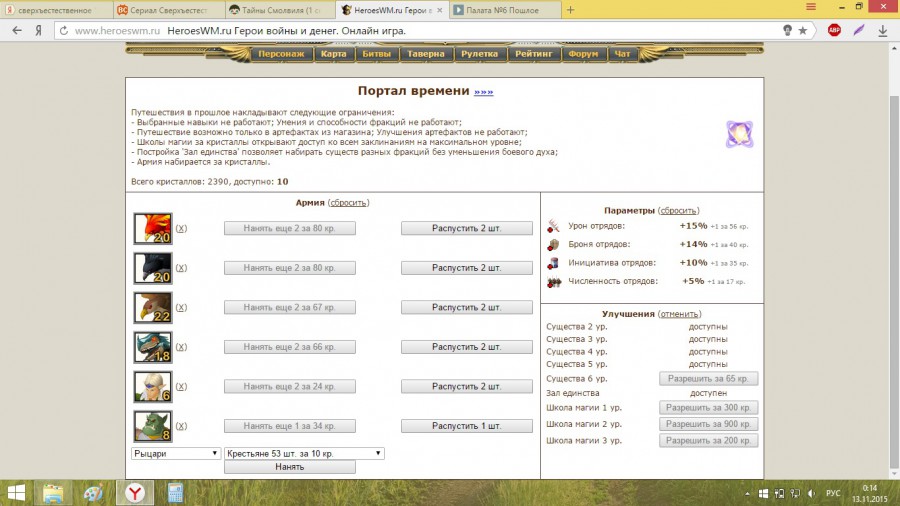Open the Таверна menu

pos(426,54)
